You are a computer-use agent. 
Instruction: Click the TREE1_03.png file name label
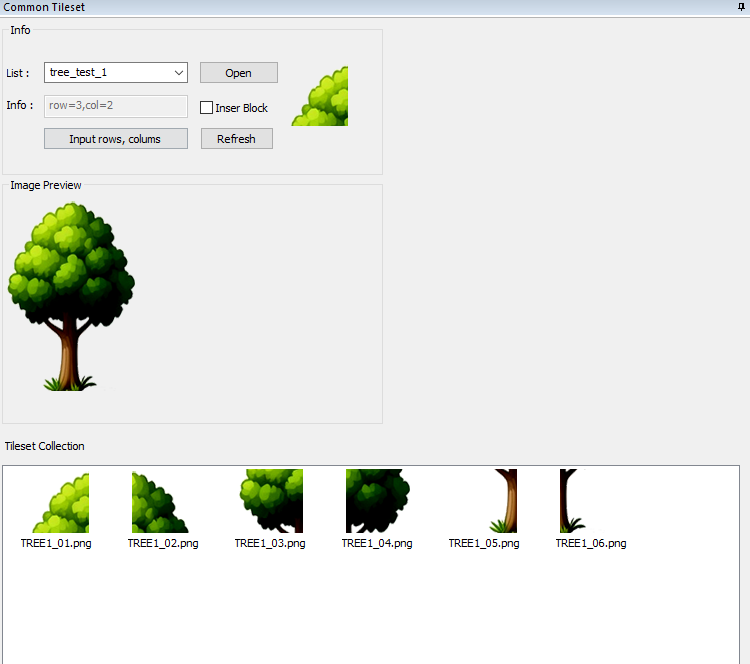(270, 544)
